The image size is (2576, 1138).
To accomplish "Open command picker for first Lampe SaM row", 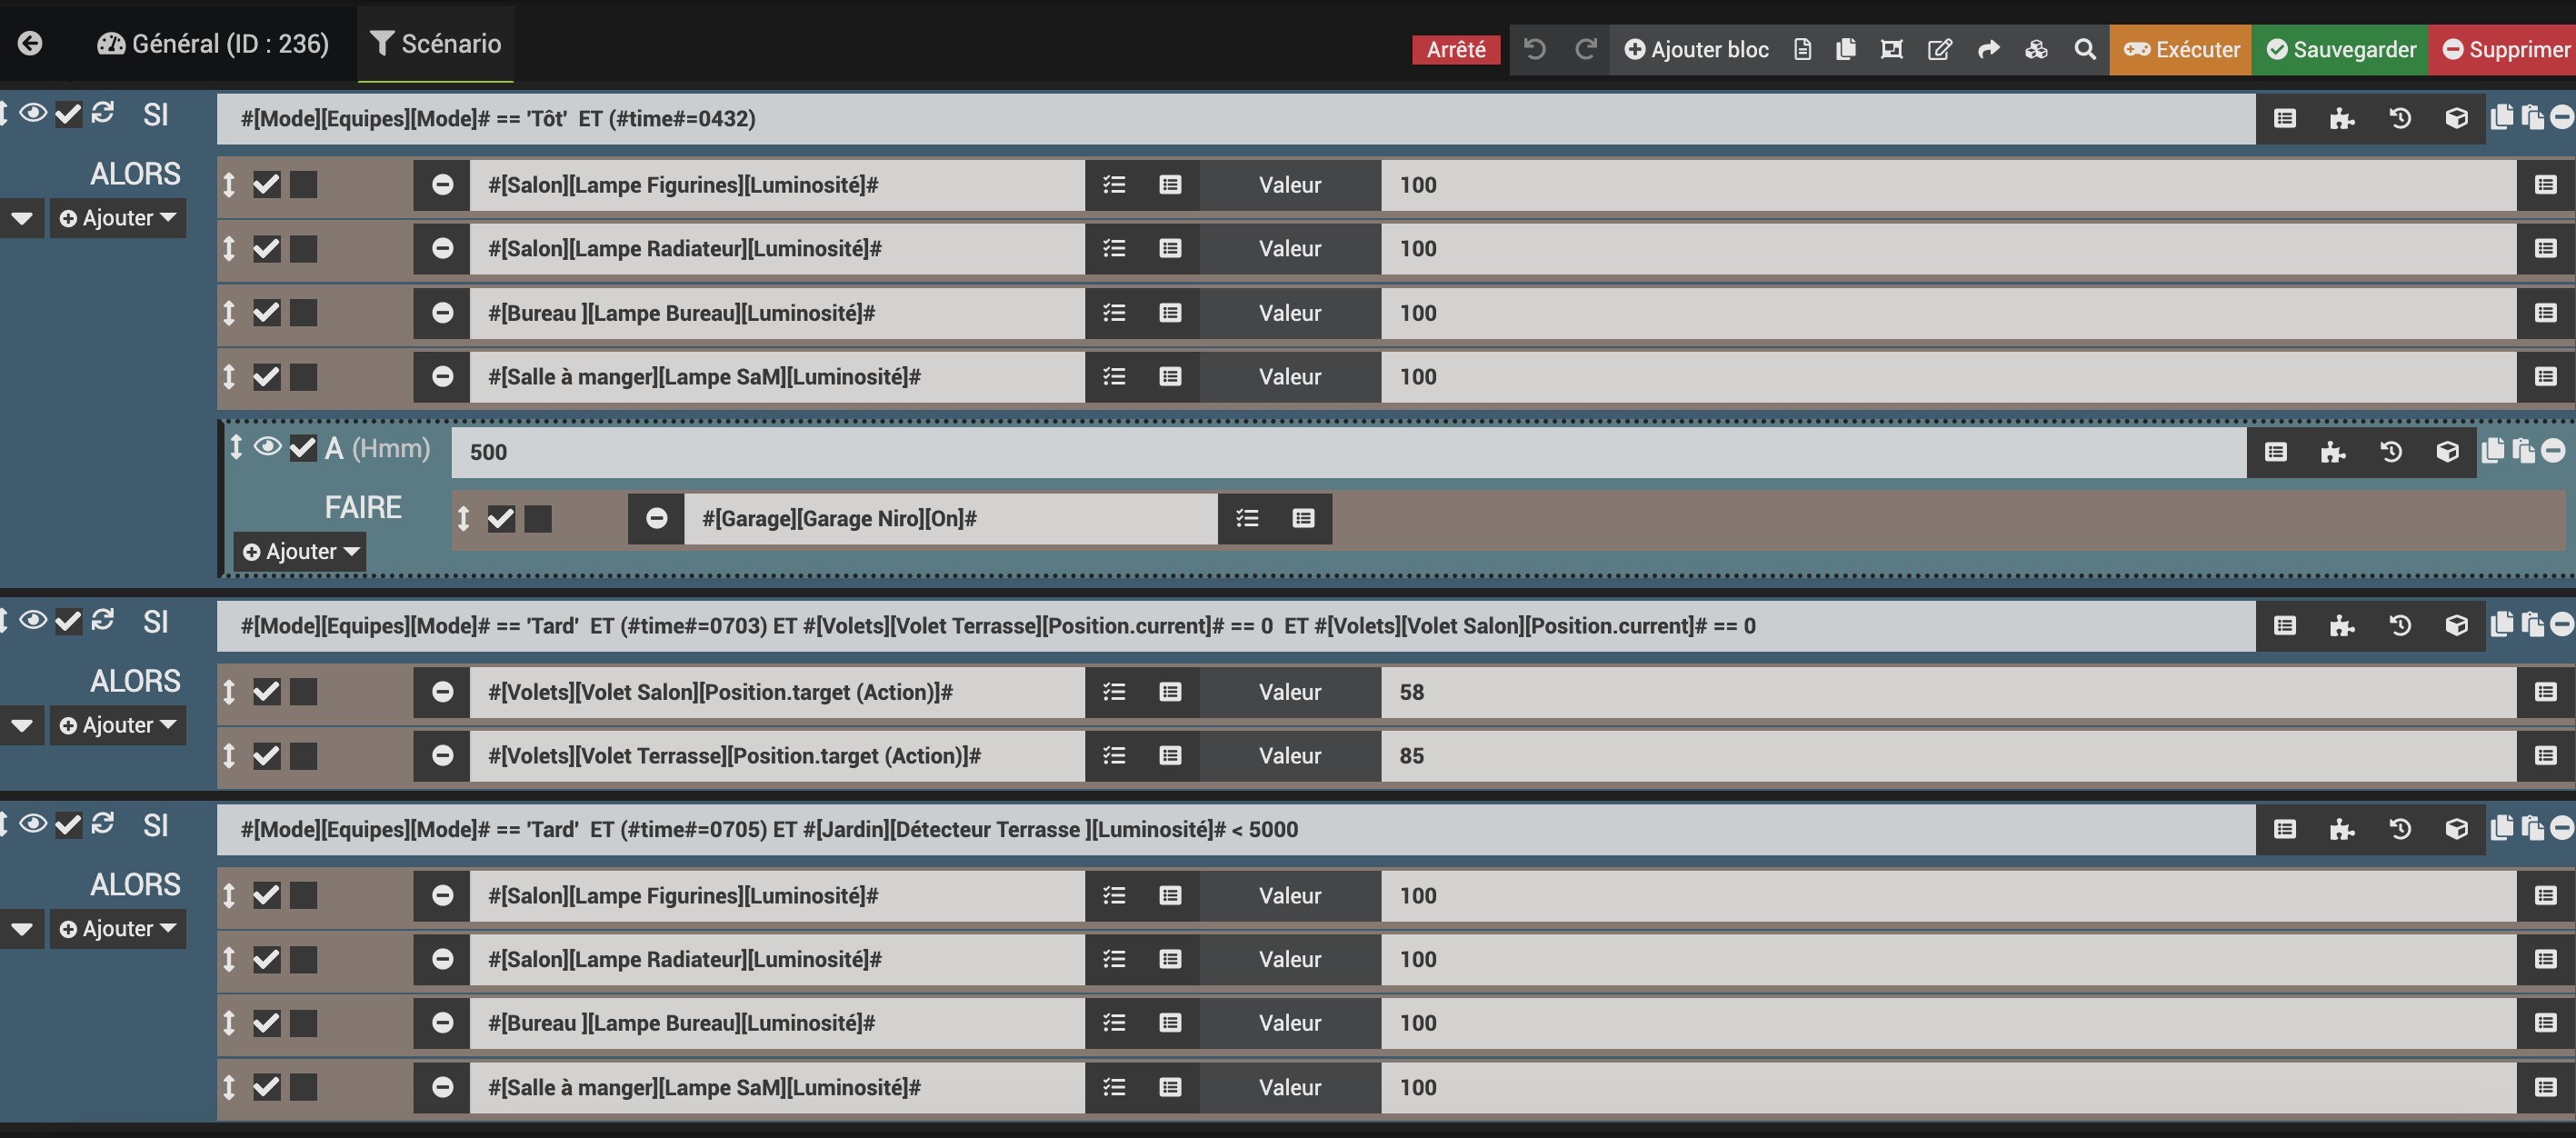I will [x=1170, y=377].
